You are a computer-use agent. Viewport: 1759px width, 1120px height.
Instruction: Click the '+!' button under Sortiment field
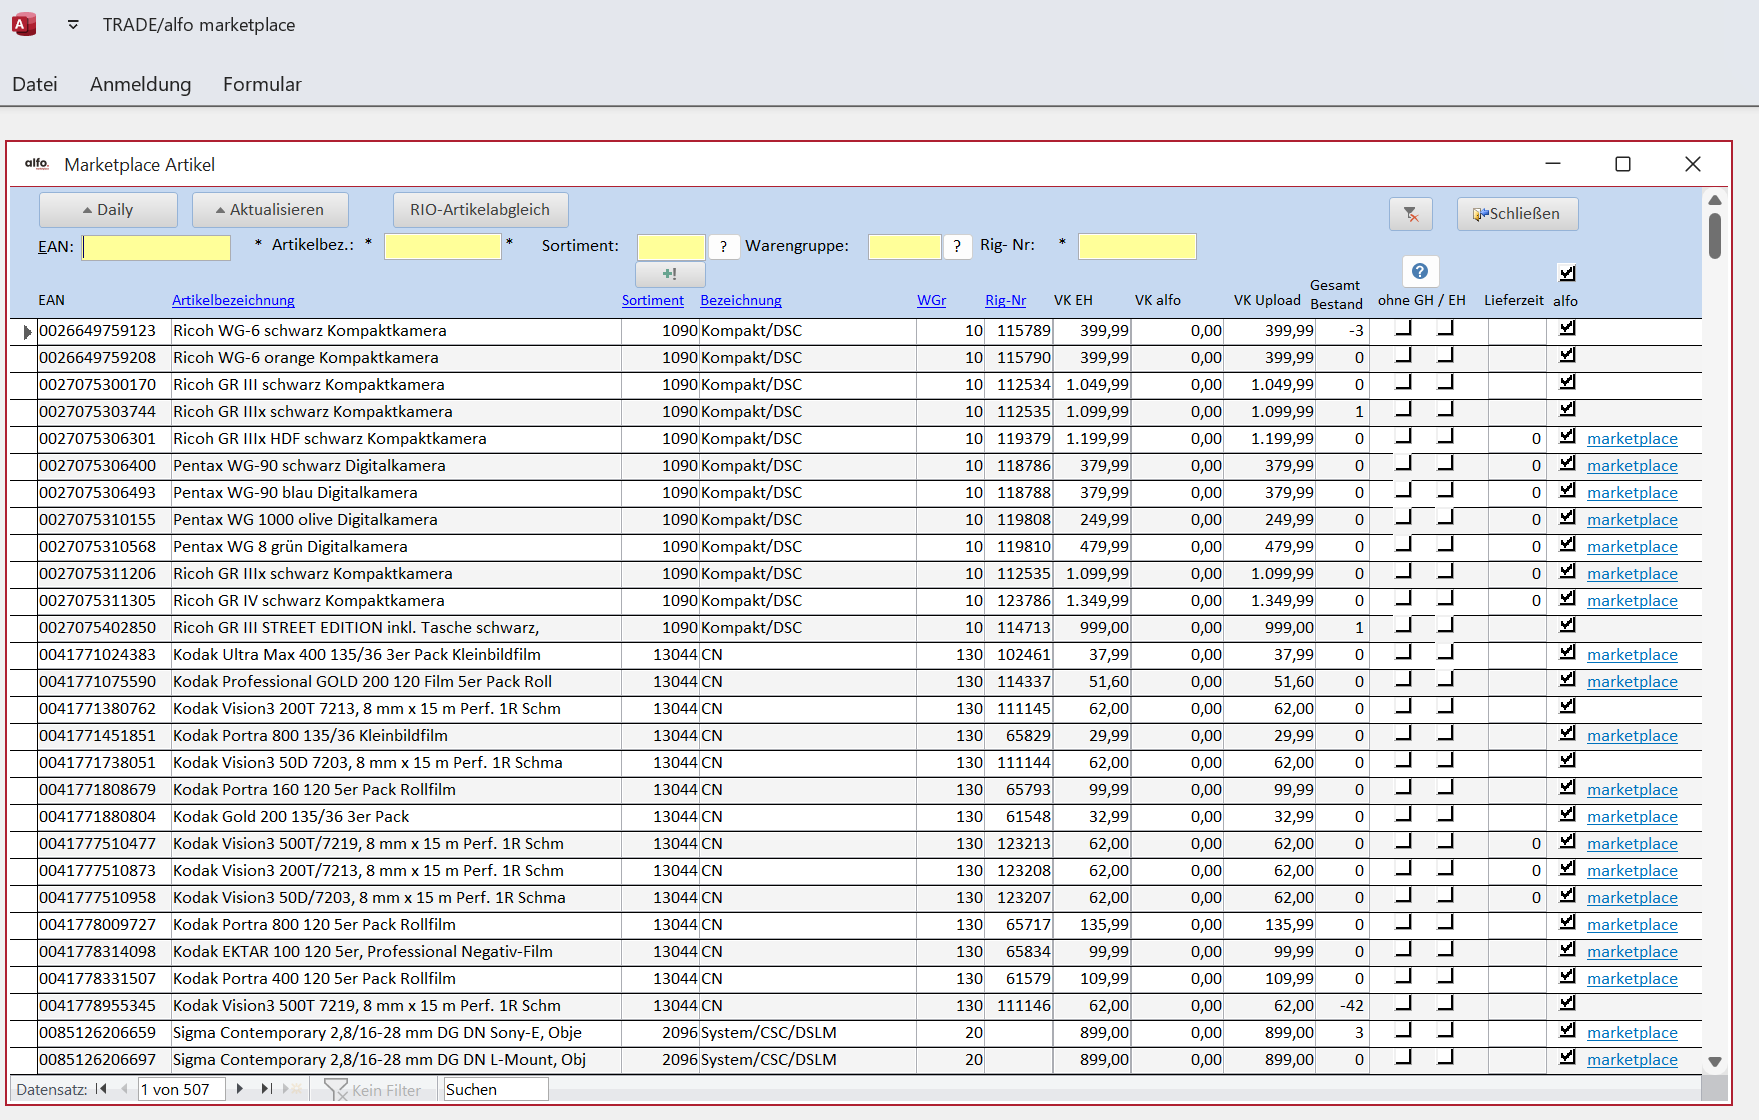[670, 273]
